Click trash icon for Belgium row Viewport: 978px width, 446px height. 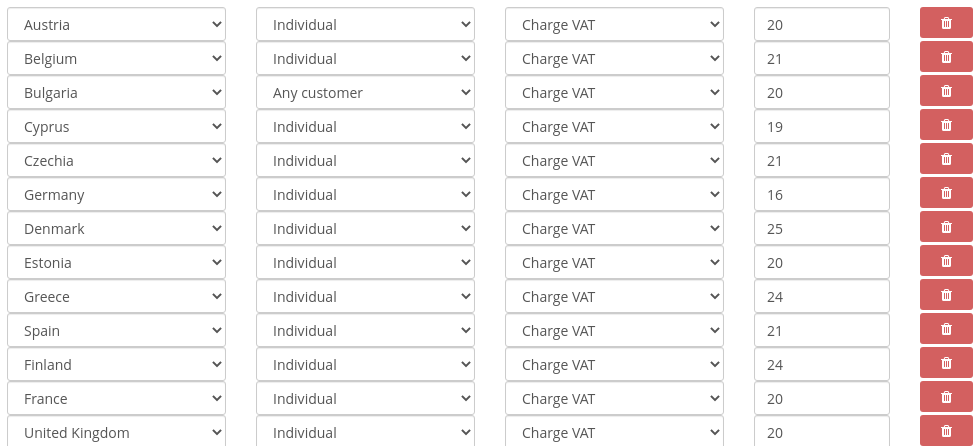[x=946, y=58]
